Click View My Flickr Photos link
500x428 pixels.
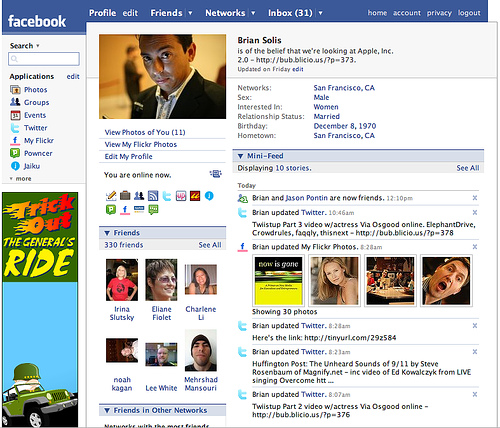[x=141, y=144]
